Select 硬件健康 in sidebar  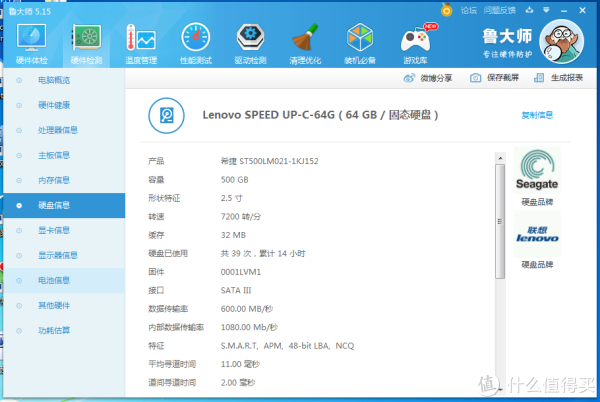coord(64,105)
